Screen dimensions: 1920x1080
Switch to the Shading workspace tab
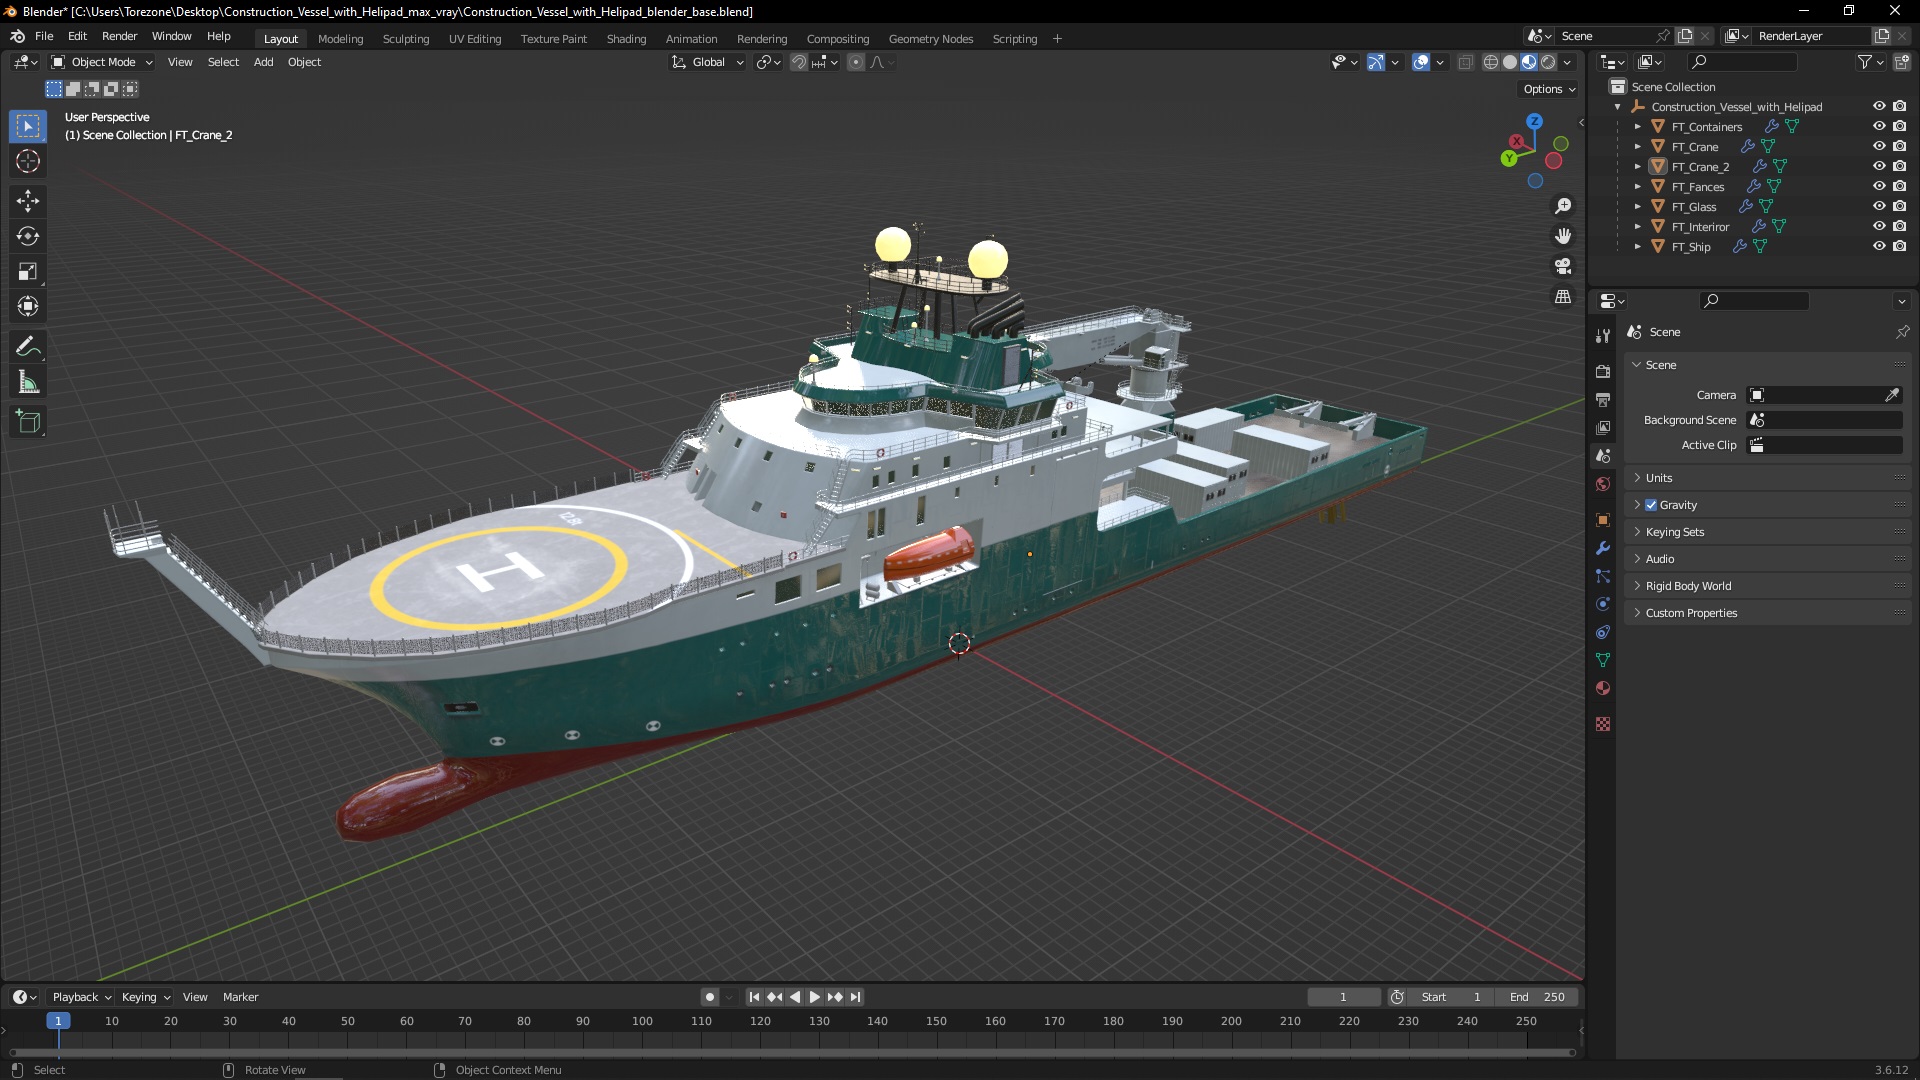(x=626, y=39)
